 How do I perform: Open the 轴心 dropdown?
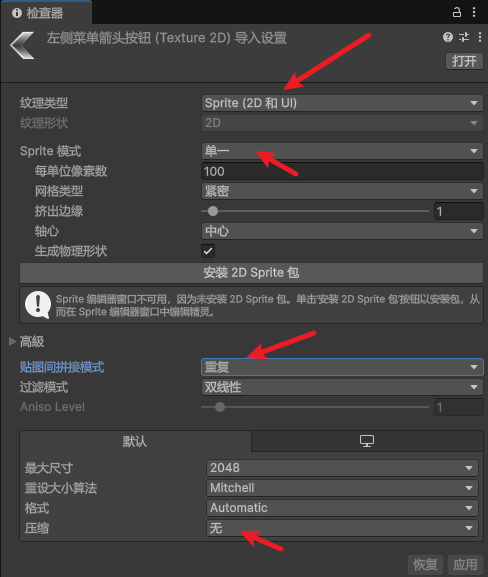(342, 231)
